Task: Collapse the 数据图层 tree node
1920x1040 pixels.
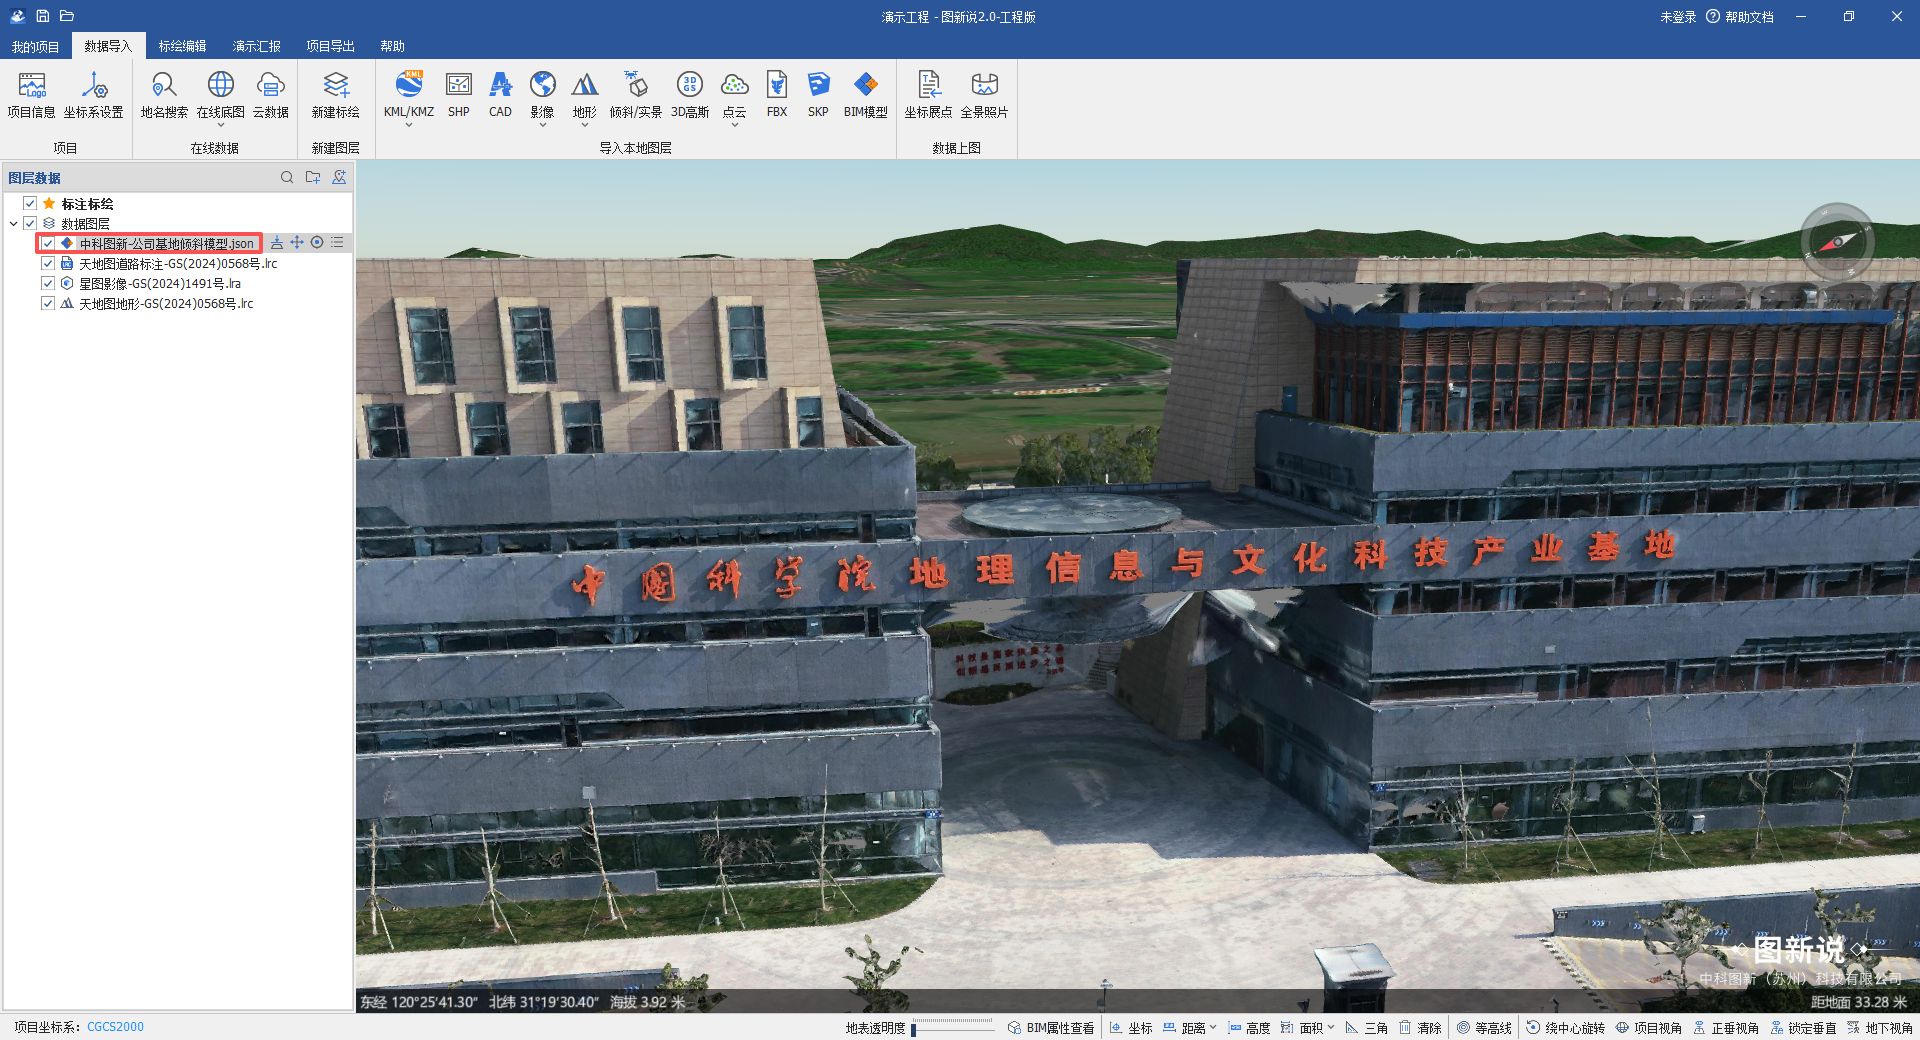Action: pyautogui.click(x=13, y=224)
